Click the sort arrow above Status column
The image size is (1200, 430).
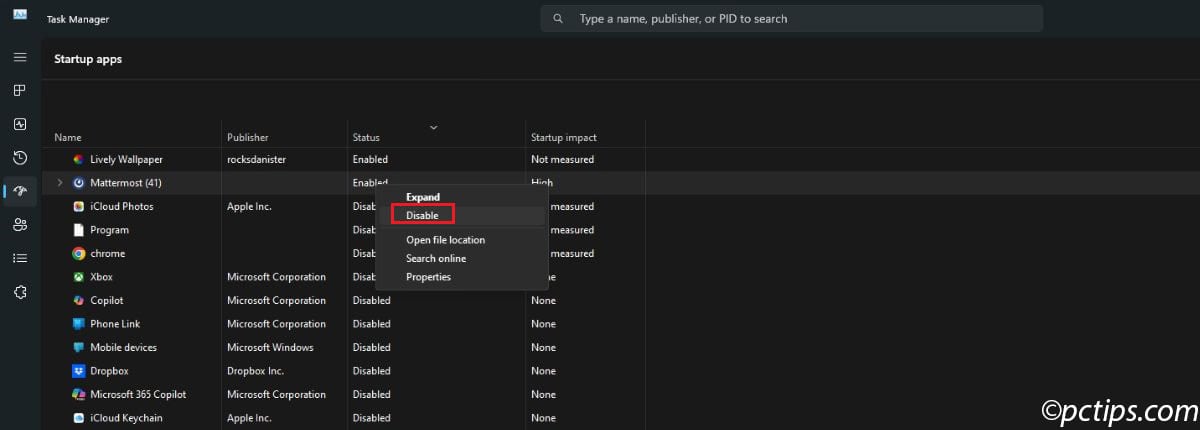pos(433,127)
